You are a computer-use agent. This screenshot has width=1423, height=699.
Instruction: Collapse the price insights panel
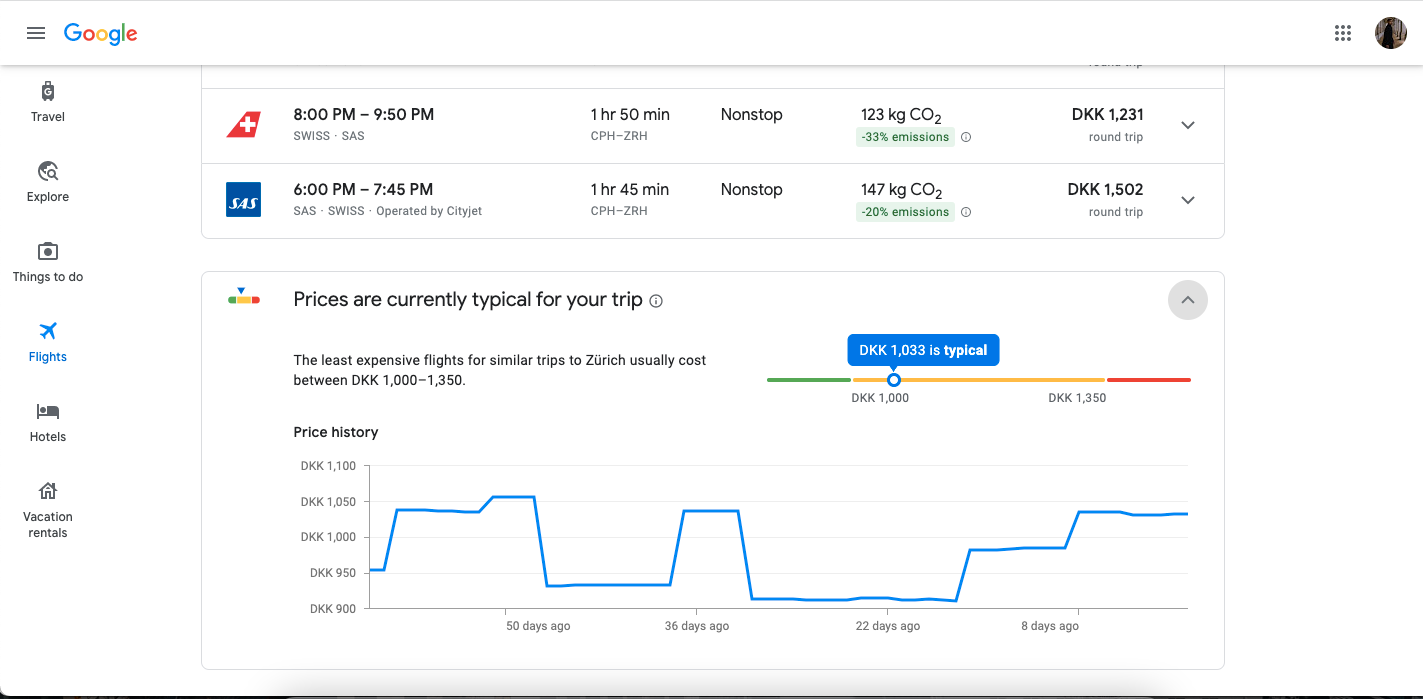1187,300
